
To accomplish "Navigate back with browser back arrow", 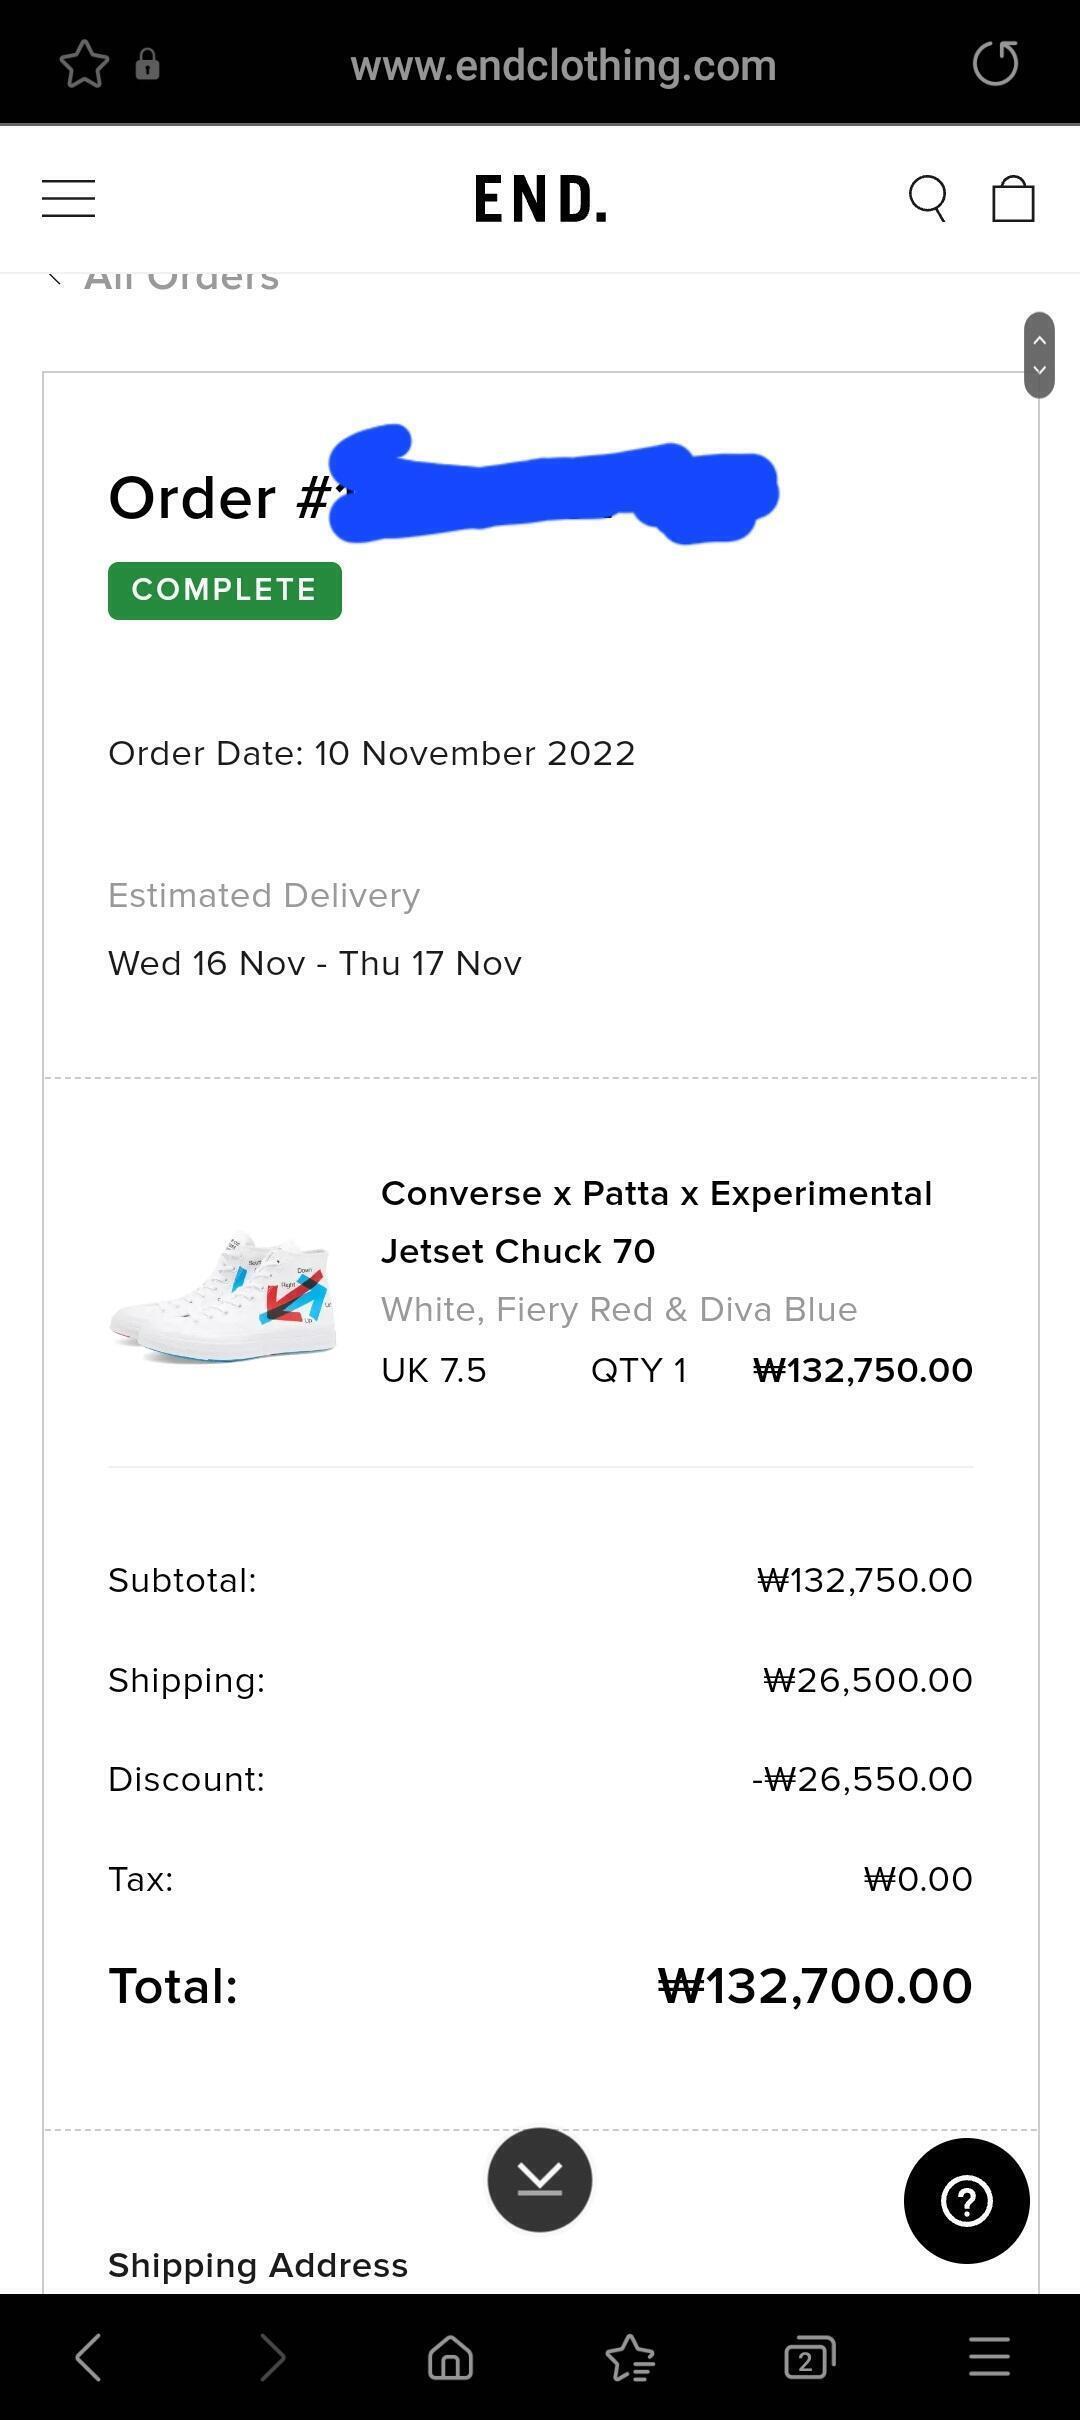I will tap(89, 2358).
